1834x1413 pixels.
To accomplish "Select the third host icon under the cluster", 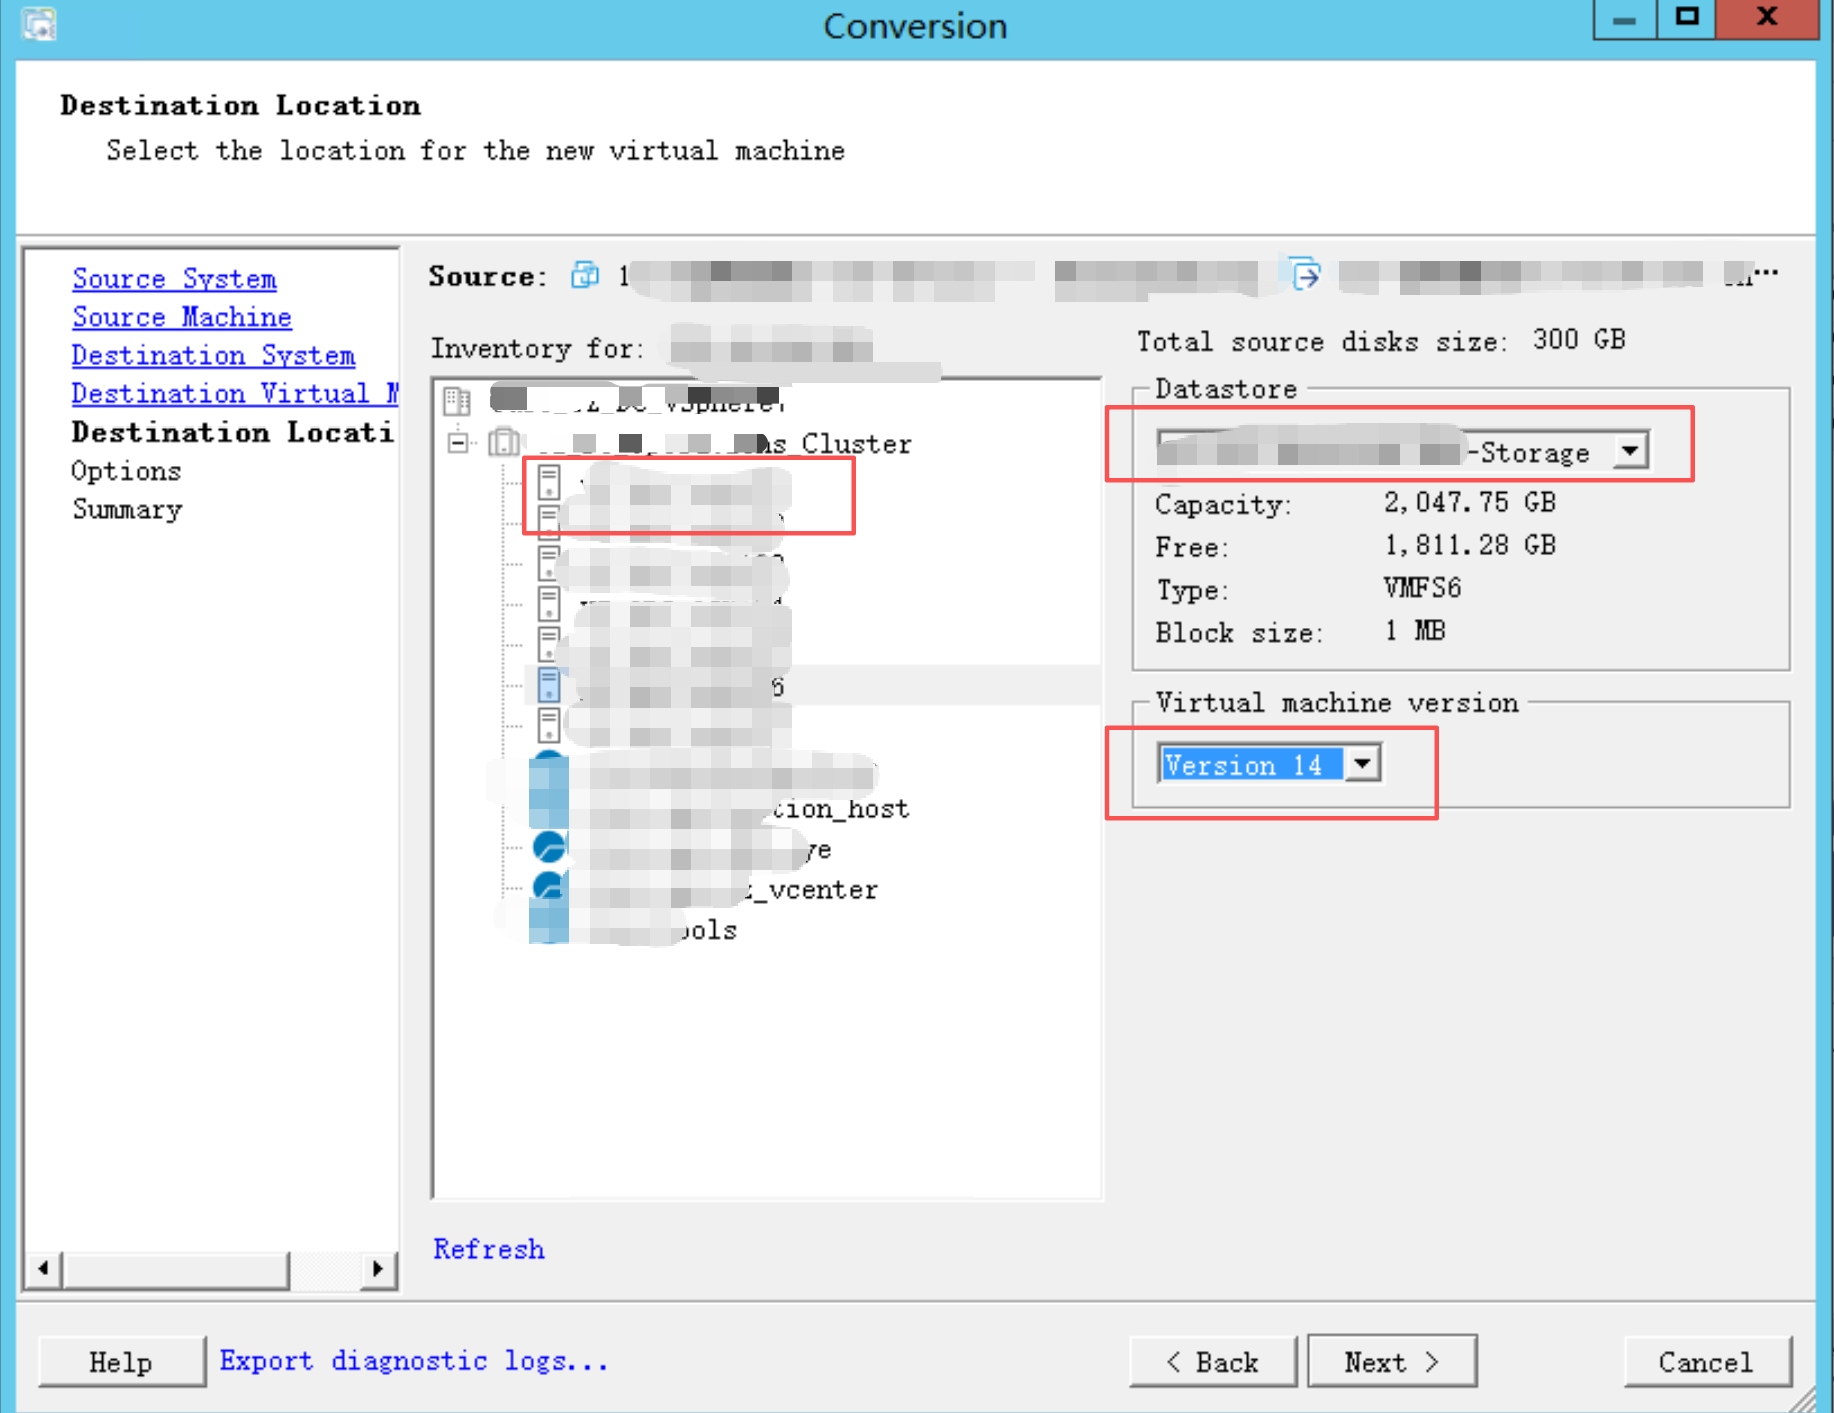I will click(549, 563).
